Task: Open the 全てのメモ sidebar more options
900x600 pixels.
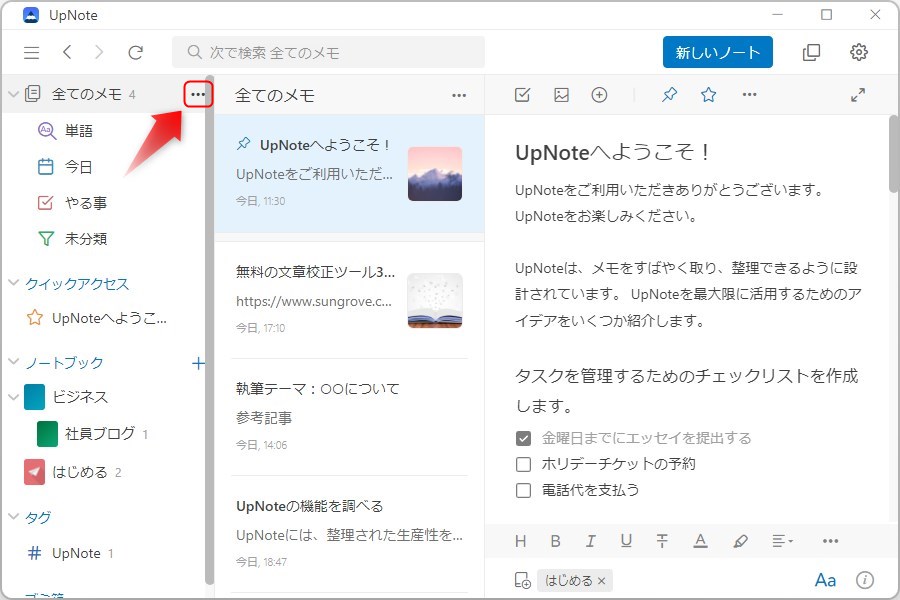Action: point(198,94)
